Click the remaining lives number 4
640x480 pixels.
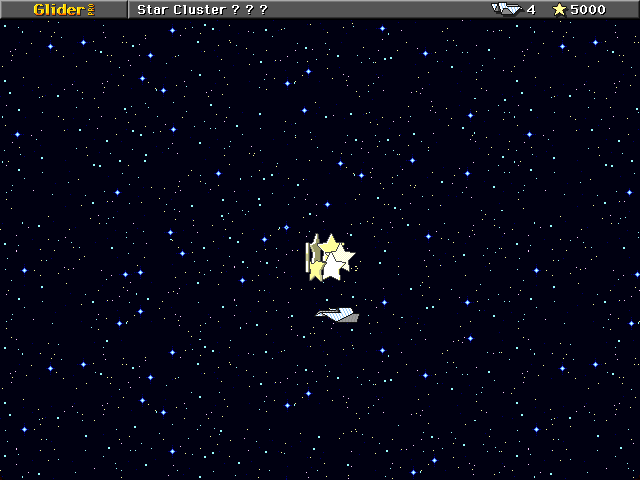tap(531, 9)
